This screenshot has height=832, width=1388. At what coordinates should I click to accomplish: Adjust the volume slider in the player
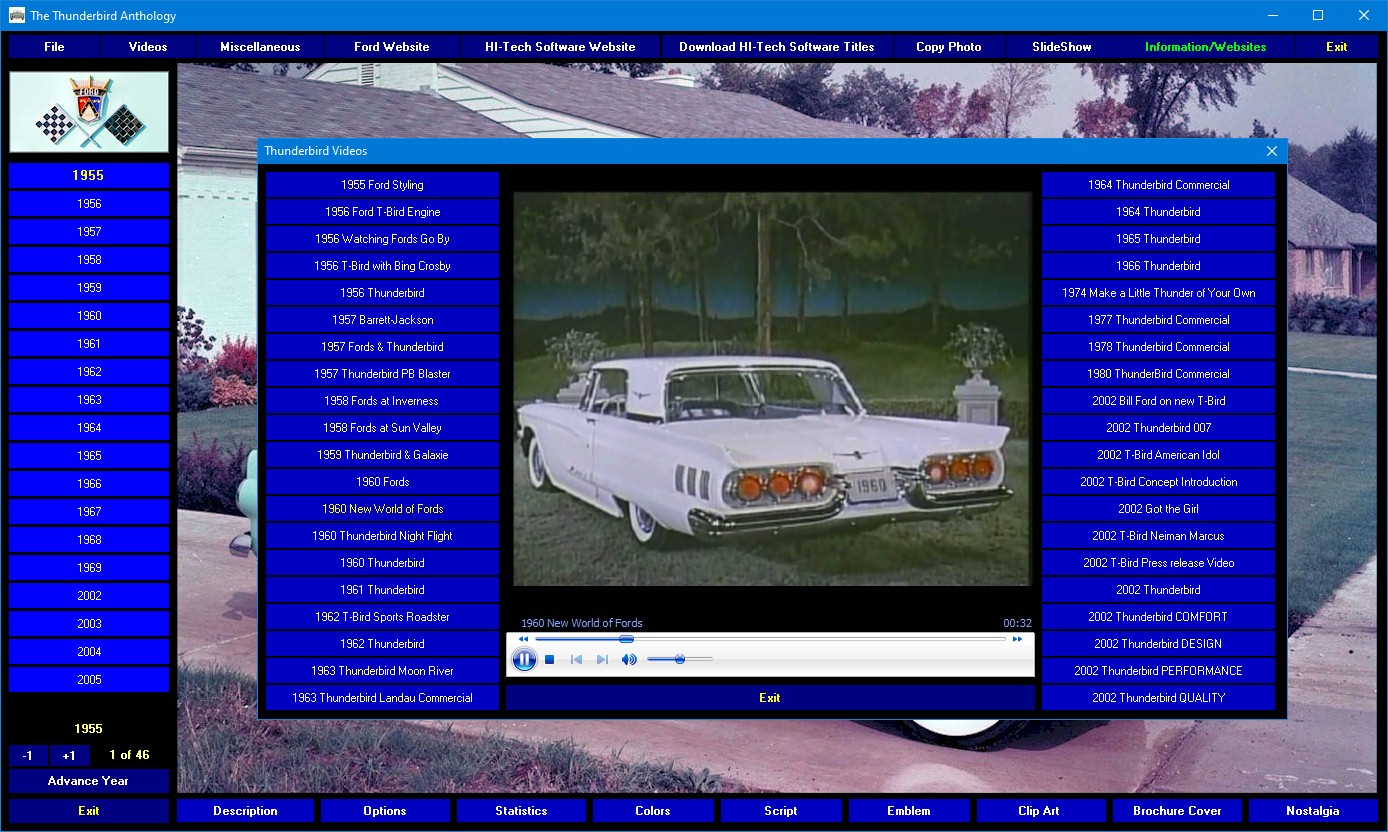click(680, 659)
